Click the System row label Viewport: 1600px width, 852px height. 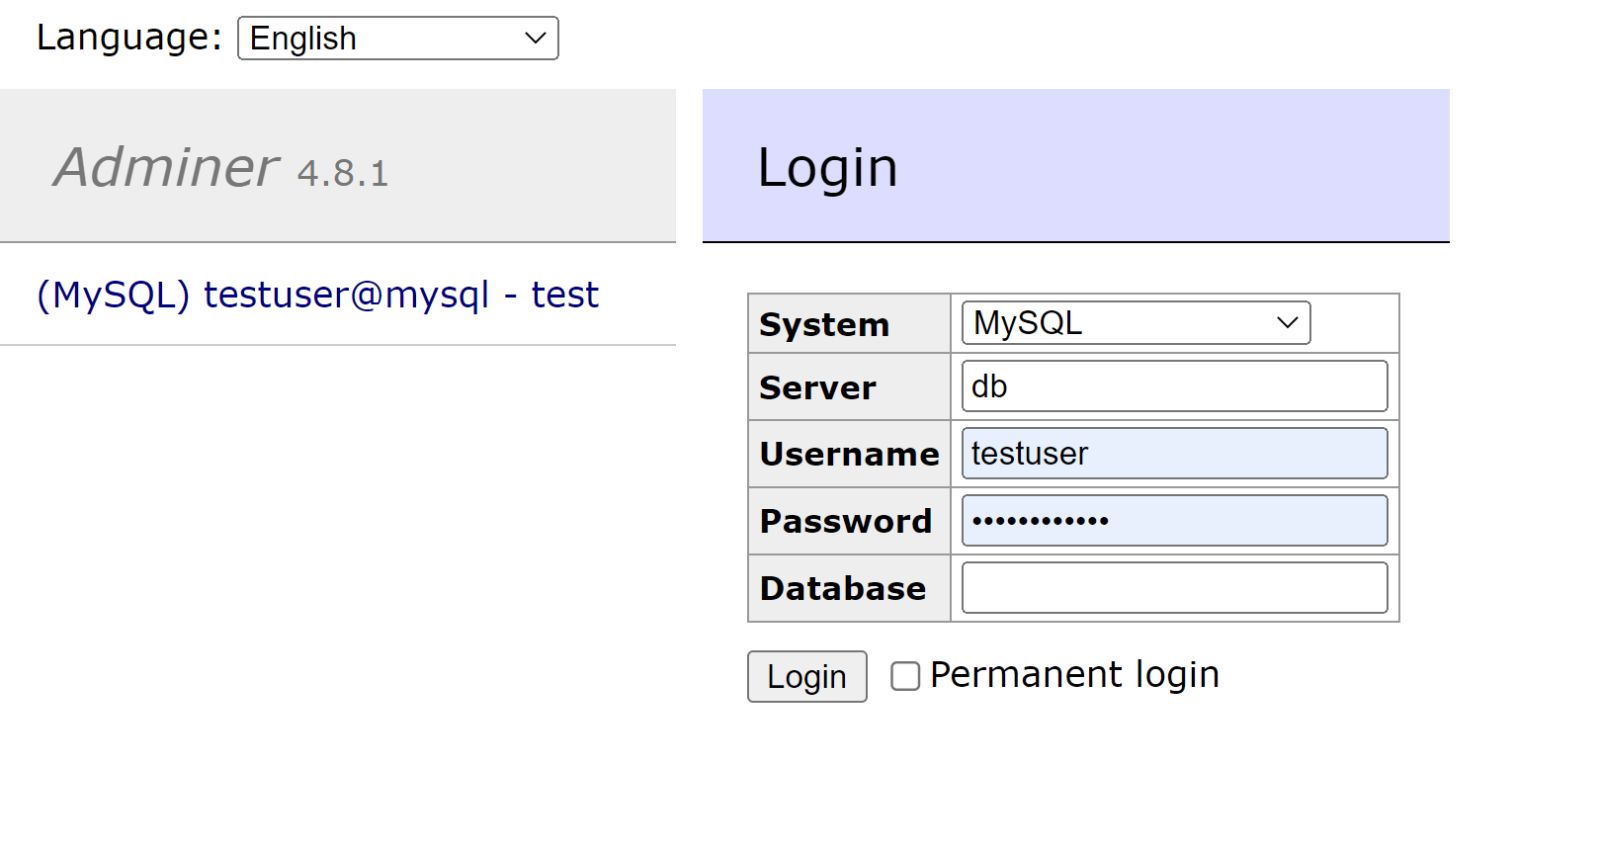coord(824,325)
